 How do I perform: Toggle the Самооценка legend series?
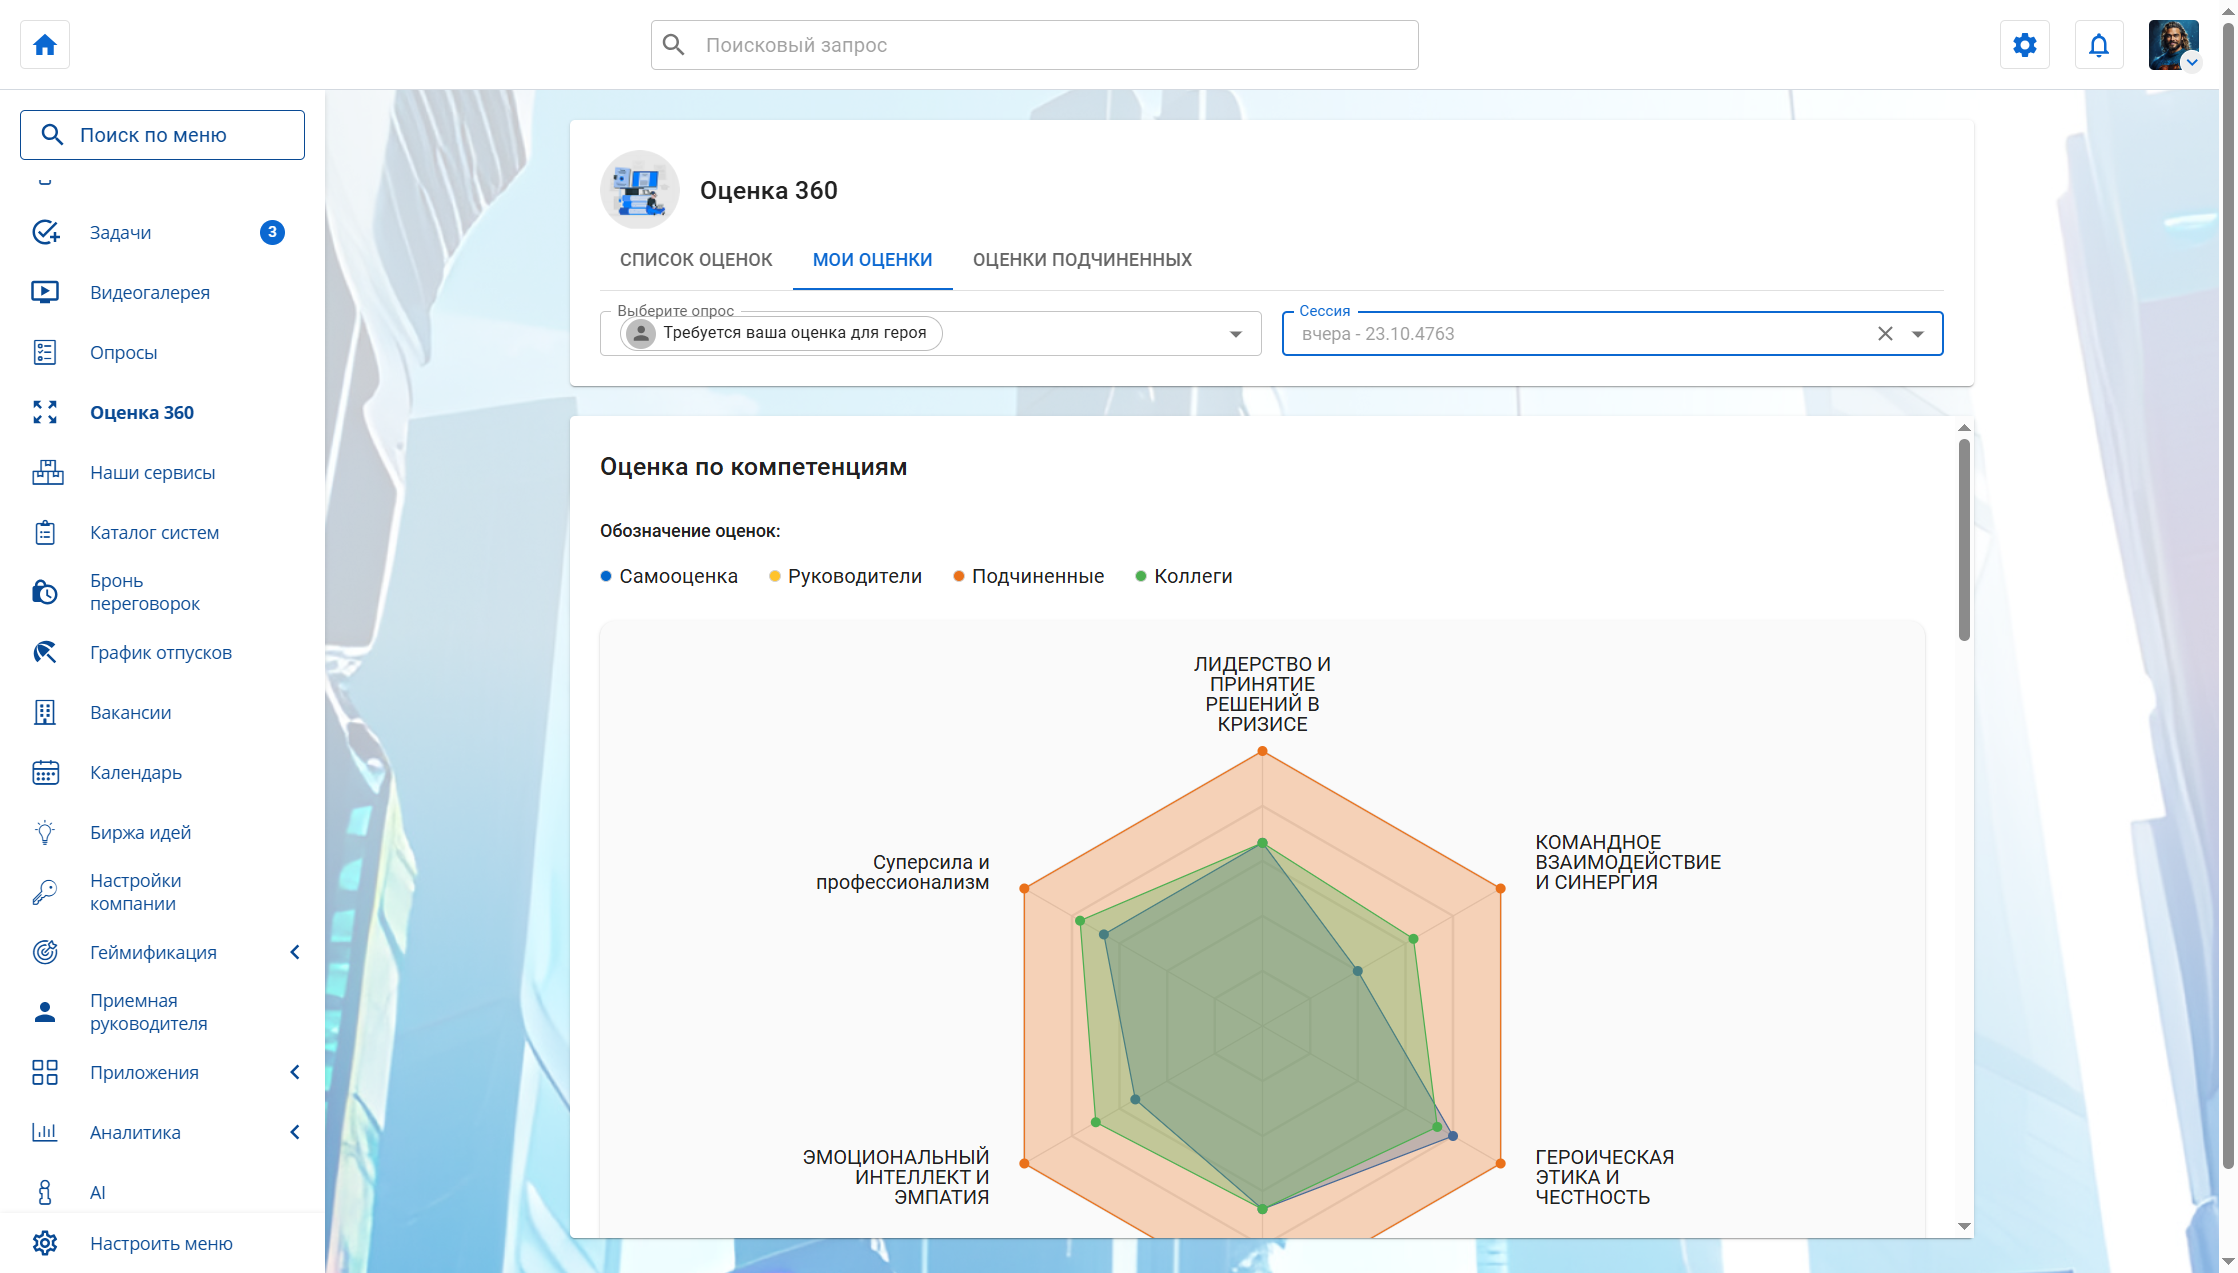click(x=677, y=576)
